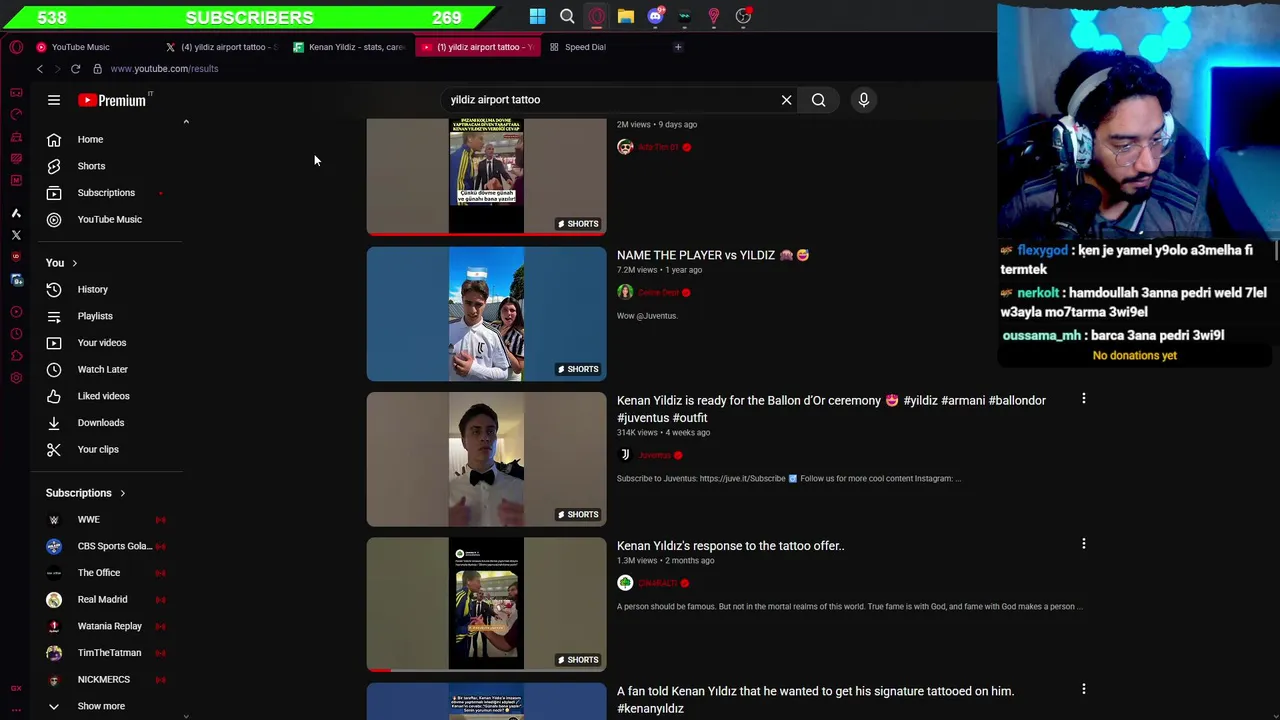Click title 'Kenan Yıldız's response to the tattoo offer..'
Viewport: 1280px width, 720px height.
tap(730, 546)
